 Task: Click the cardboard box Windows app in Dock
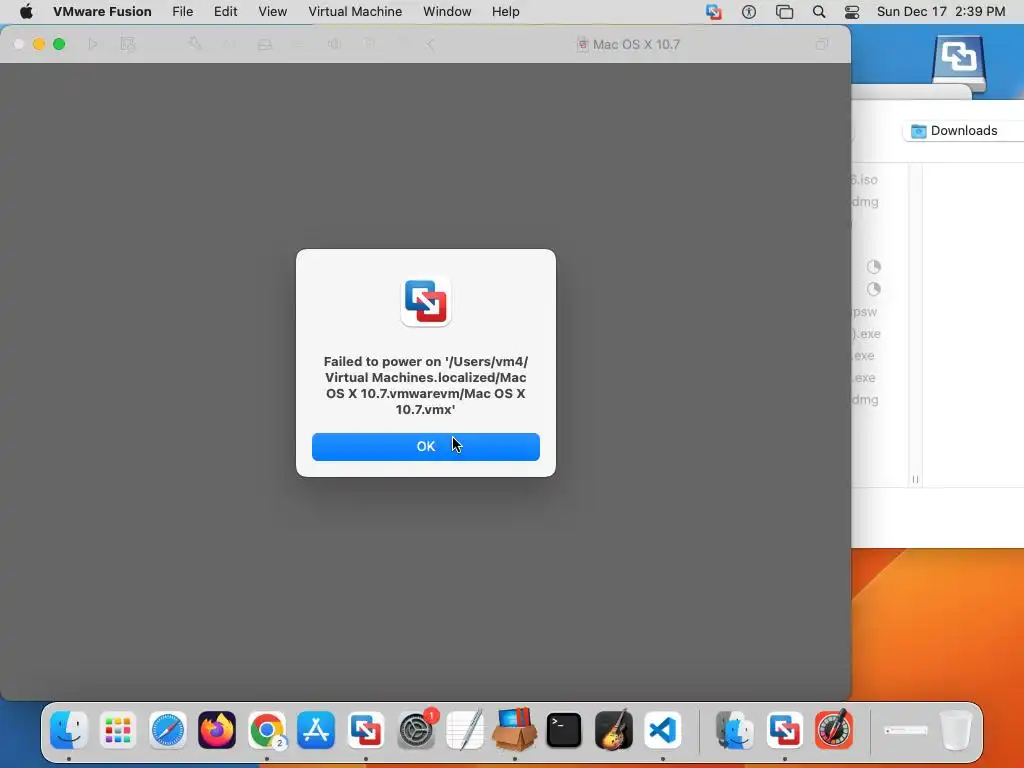coord(515,729)
